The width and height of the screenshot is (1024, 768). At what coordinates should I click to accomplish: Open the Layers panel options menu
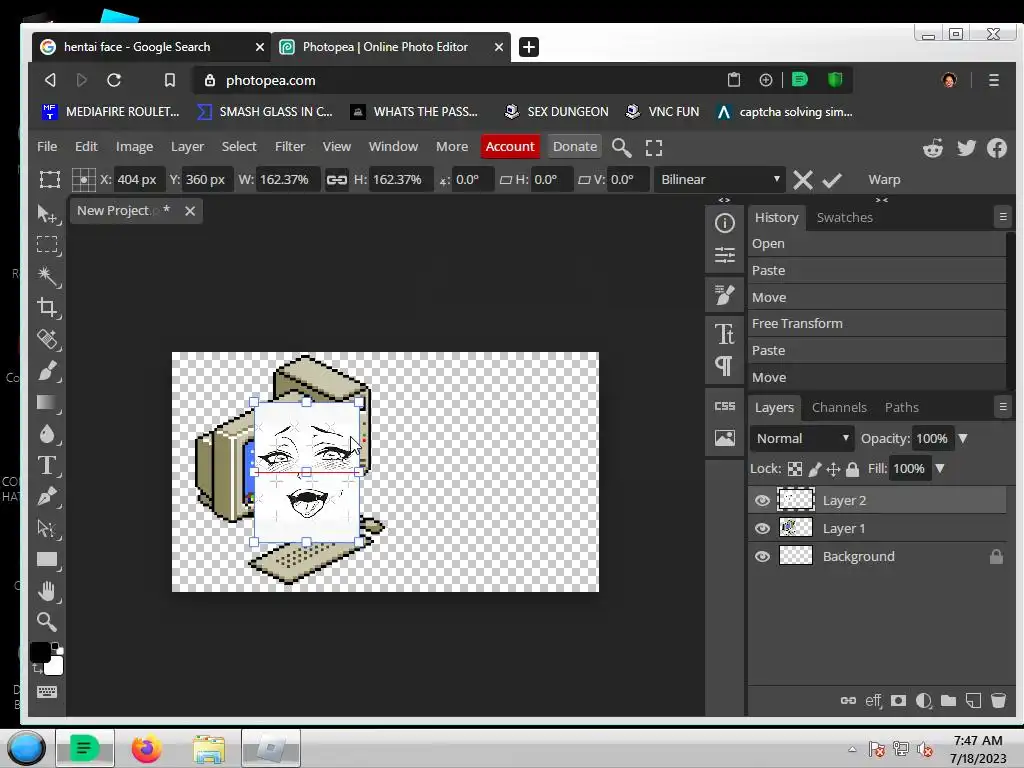click(x=1003, y=406)
